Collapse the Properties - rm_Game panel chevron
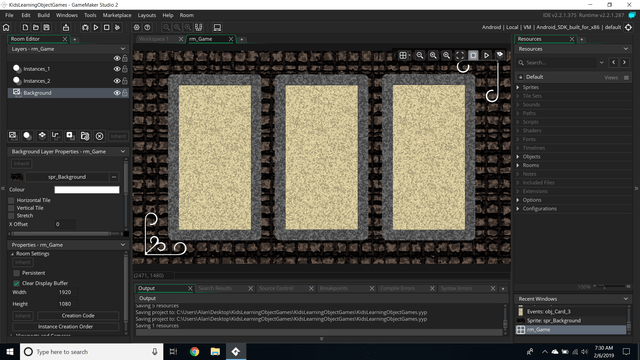The width and height of the screenshot is (640, 360). [123, 245]
